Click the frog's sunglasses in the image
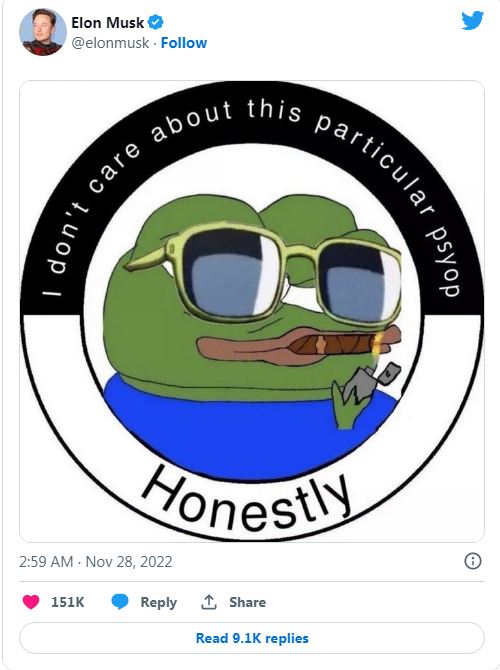 pyautogui.click(x=265, y=273)
